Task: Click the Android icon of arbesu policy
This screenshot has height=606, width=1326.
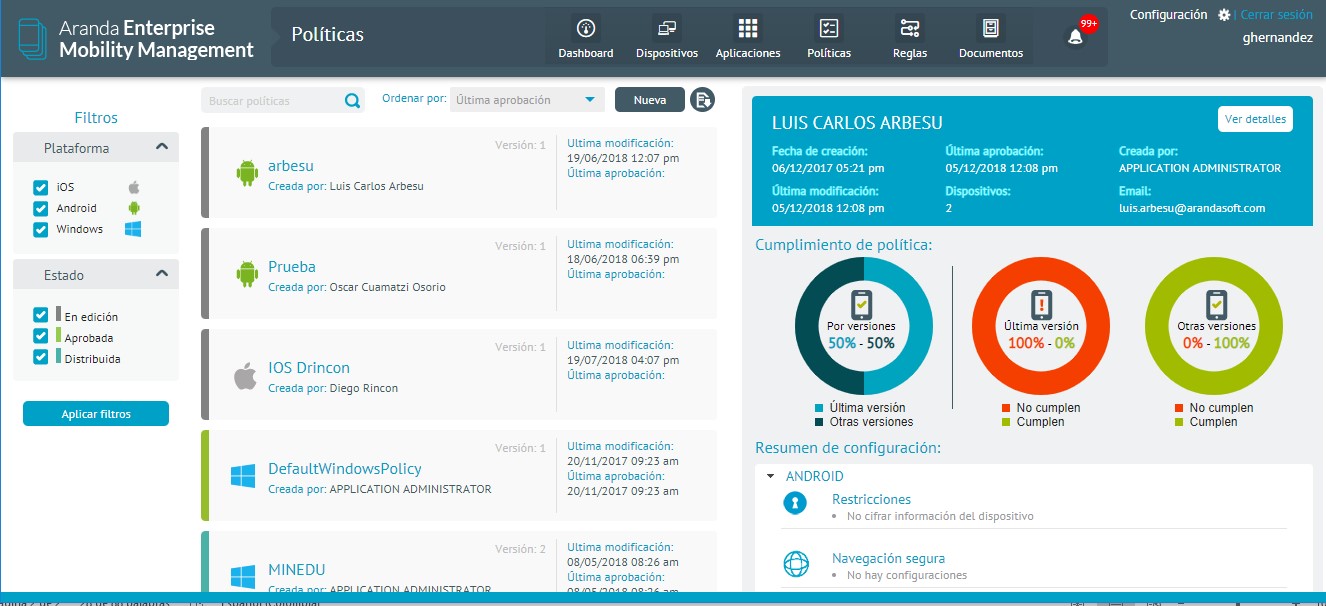Action: tap(247, 173)
